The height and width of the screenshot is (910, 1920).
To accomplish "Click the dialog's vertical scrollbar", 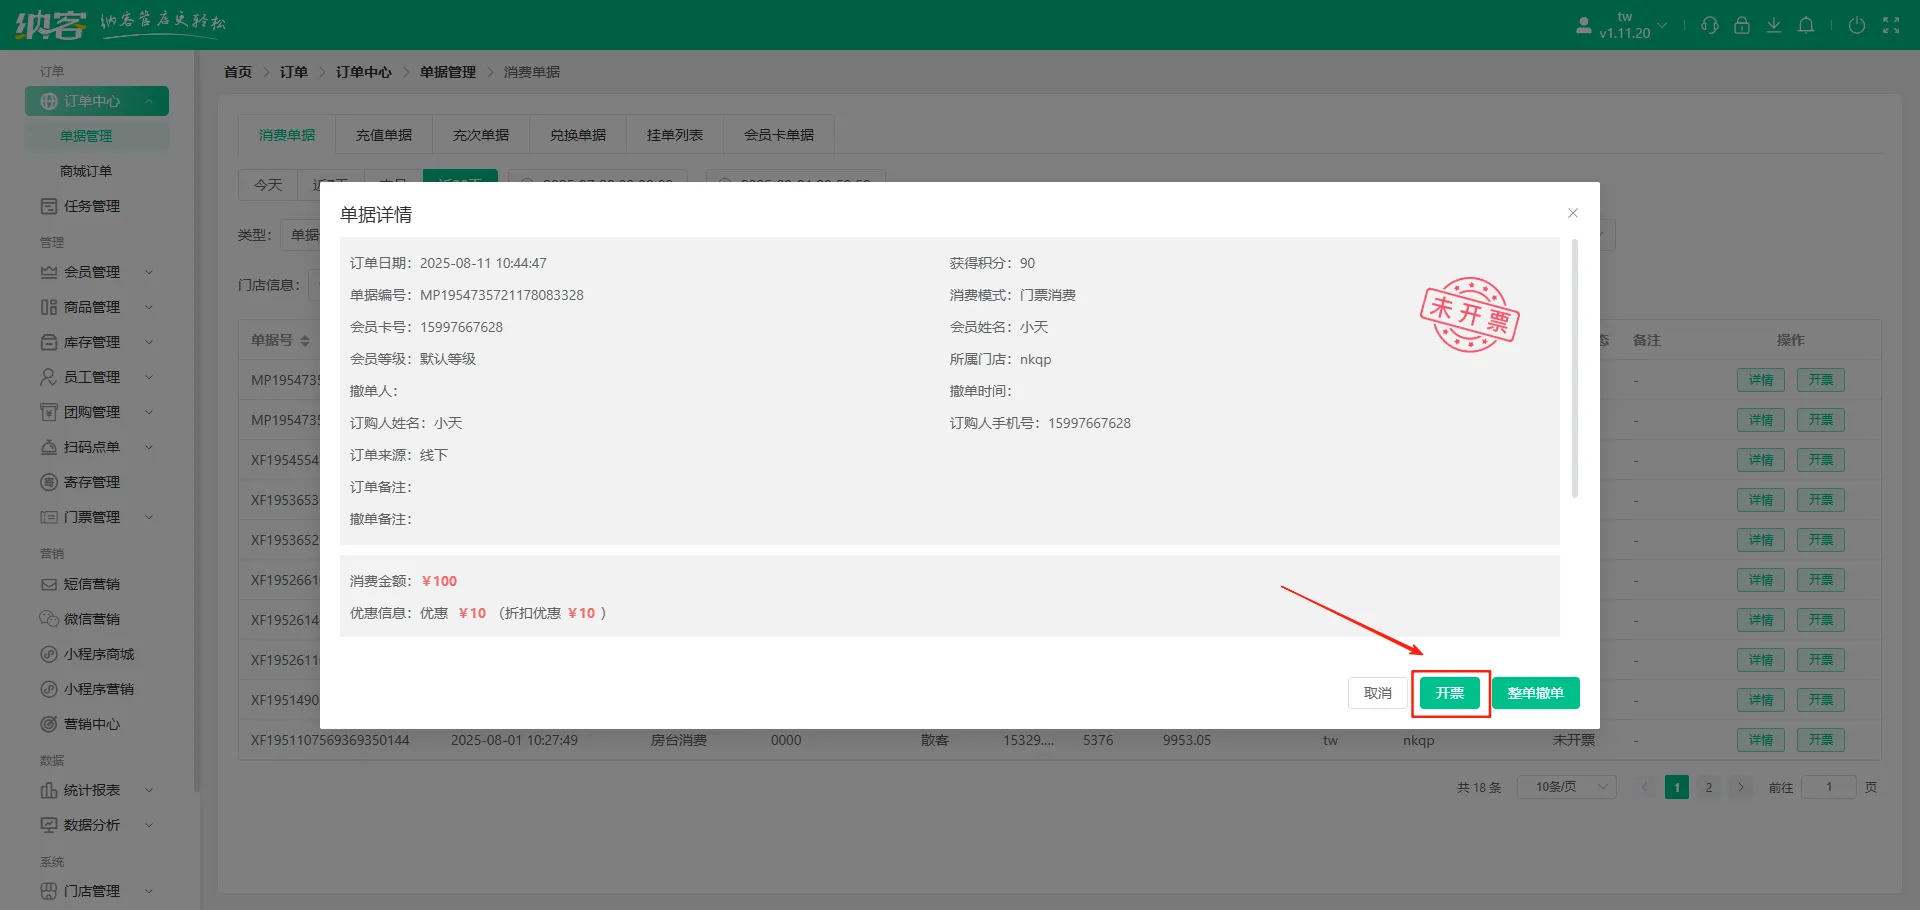I will [1575, 370].
